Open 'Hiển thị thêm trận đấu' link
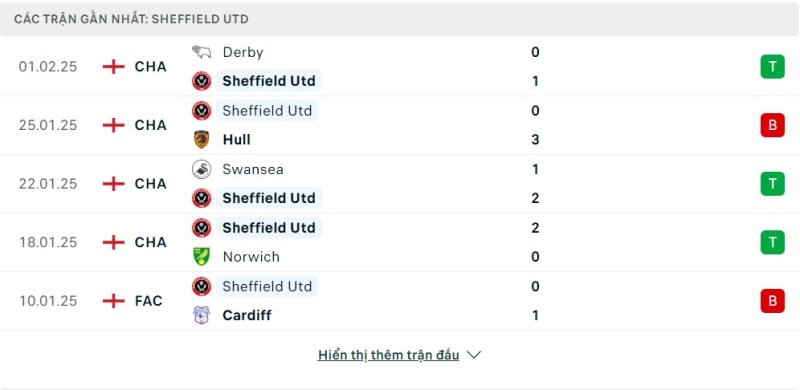This screenshot has height=390, width=800. 388,355
